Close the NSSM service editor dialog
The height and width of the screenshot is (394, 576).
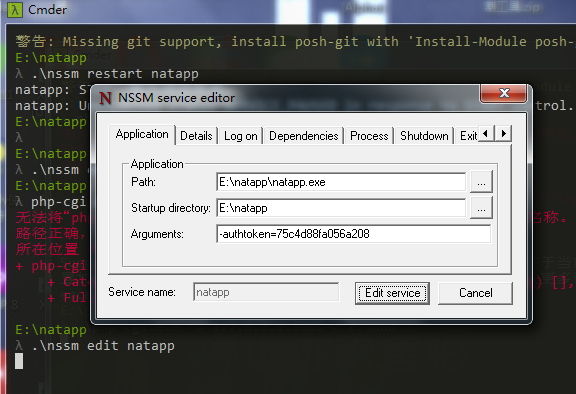[x=504, y=93]
